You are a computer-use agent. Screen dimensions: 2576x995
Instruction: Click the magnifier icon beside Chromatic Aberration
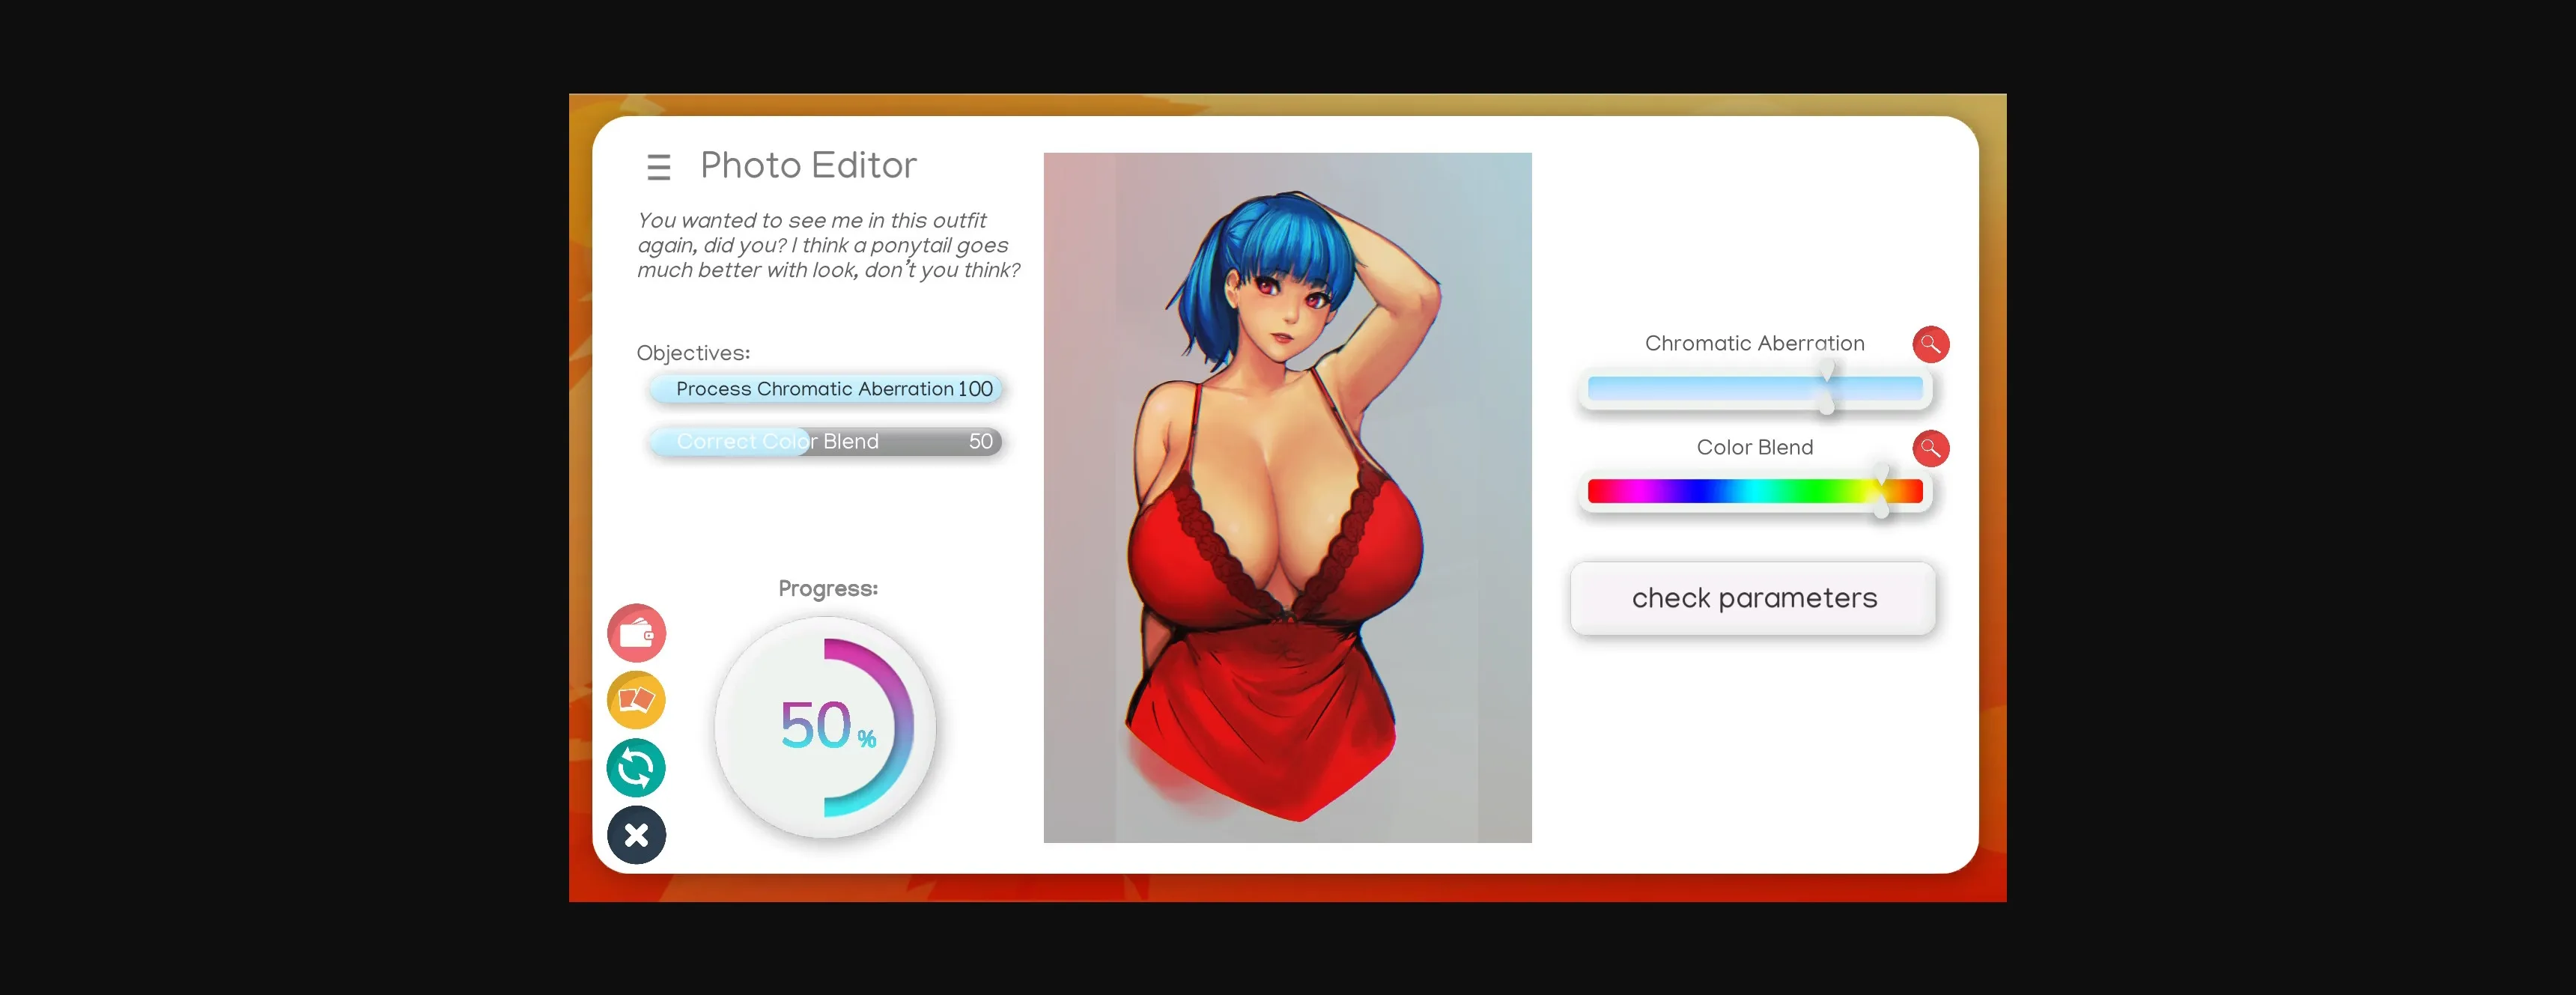1931,344
